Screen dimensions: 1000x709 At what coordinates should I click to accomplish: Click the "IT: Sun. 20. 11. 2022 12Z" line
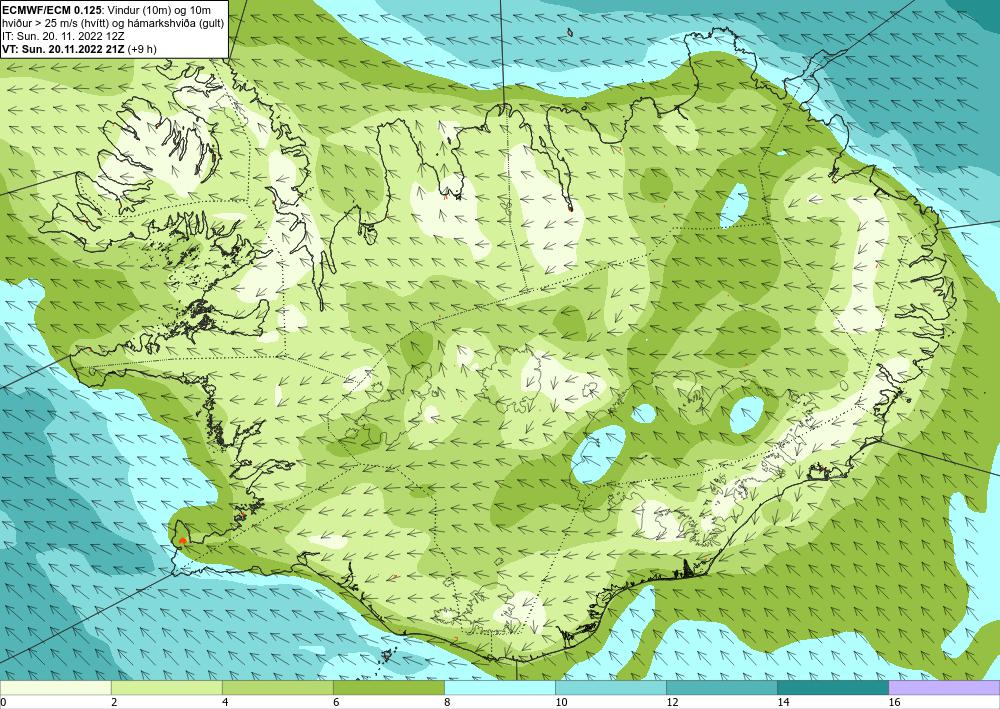(62, 36)
